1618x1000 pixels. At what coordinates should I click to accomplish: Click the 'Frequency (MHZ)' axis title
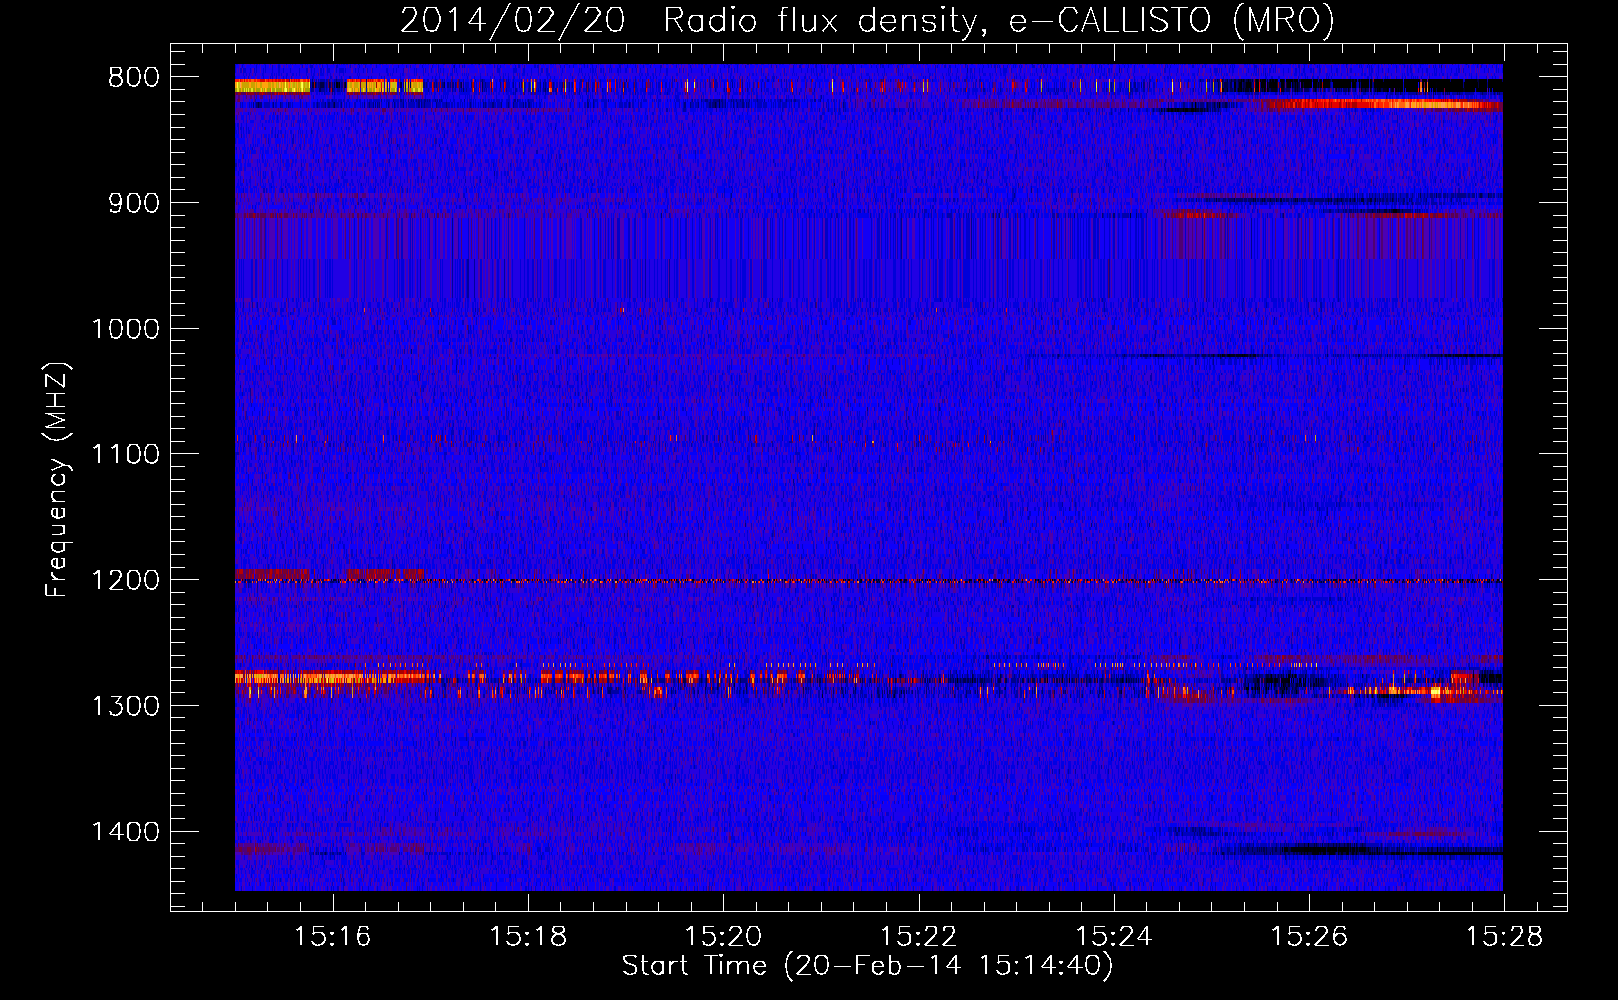pyautogui.click(x=57, y=479)
